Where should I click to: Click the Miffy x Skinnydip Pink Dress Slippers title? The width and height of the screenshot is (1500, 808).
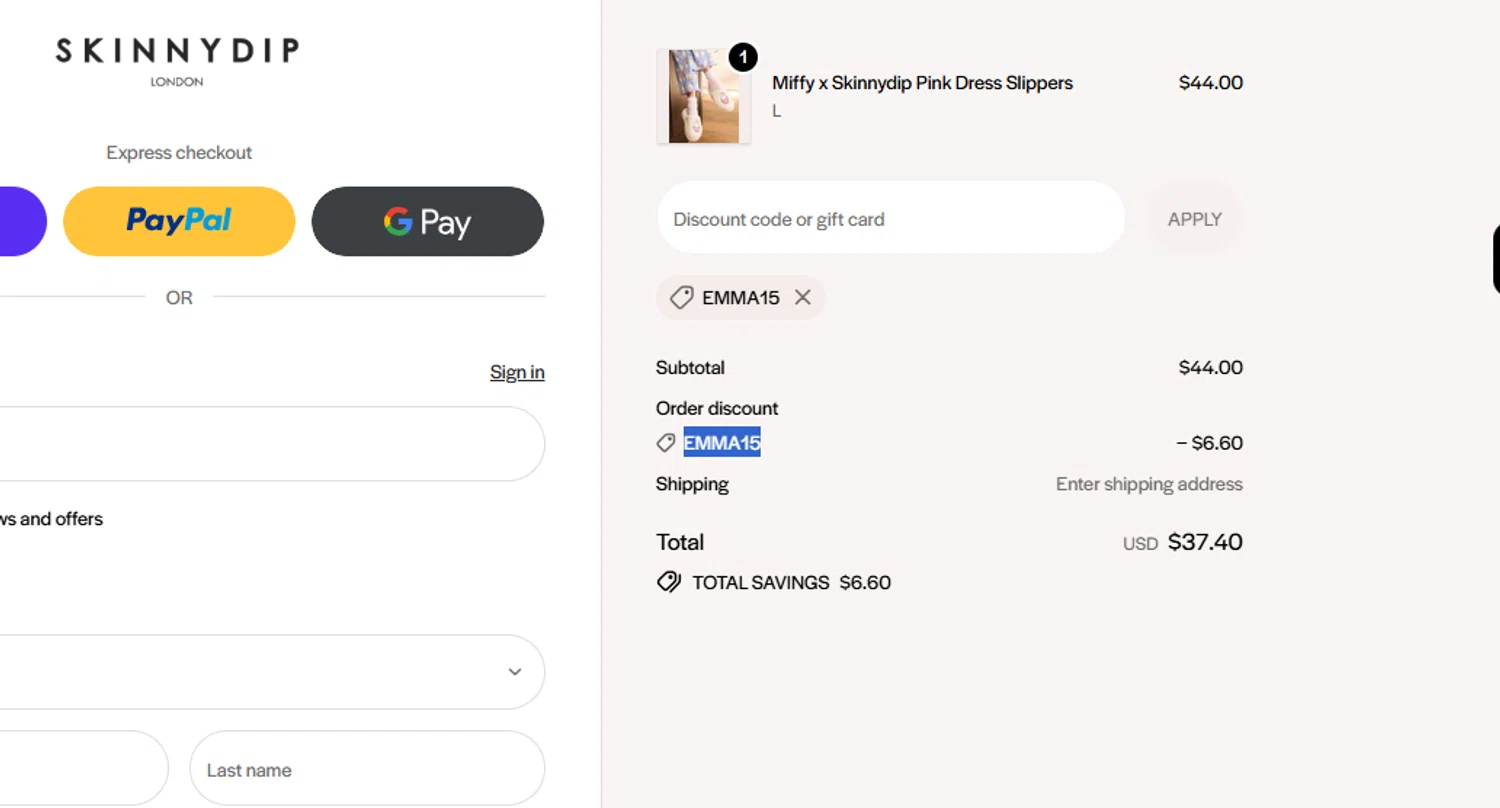[922, 83]
